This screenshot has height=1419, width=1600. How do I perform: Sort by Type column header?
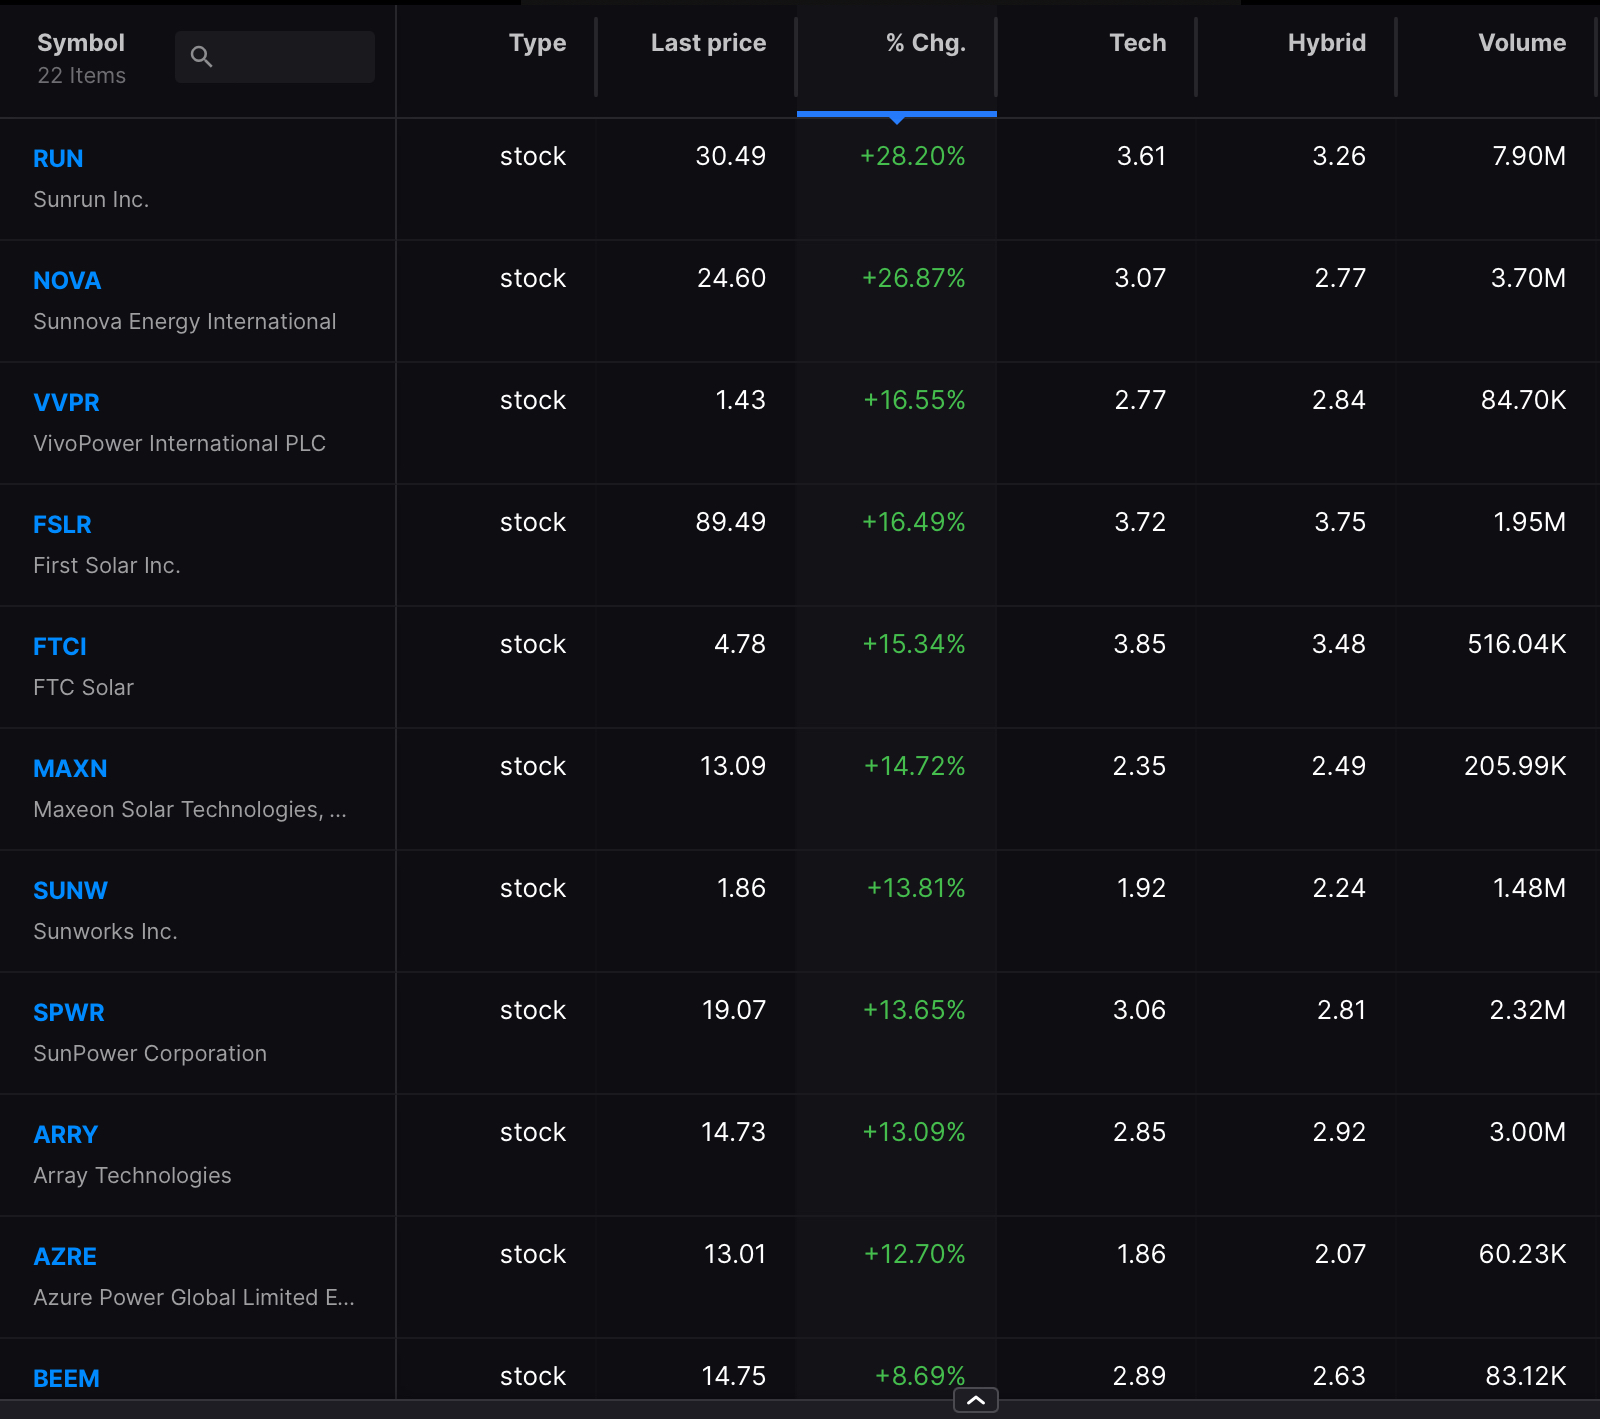(x=538, y=43)
